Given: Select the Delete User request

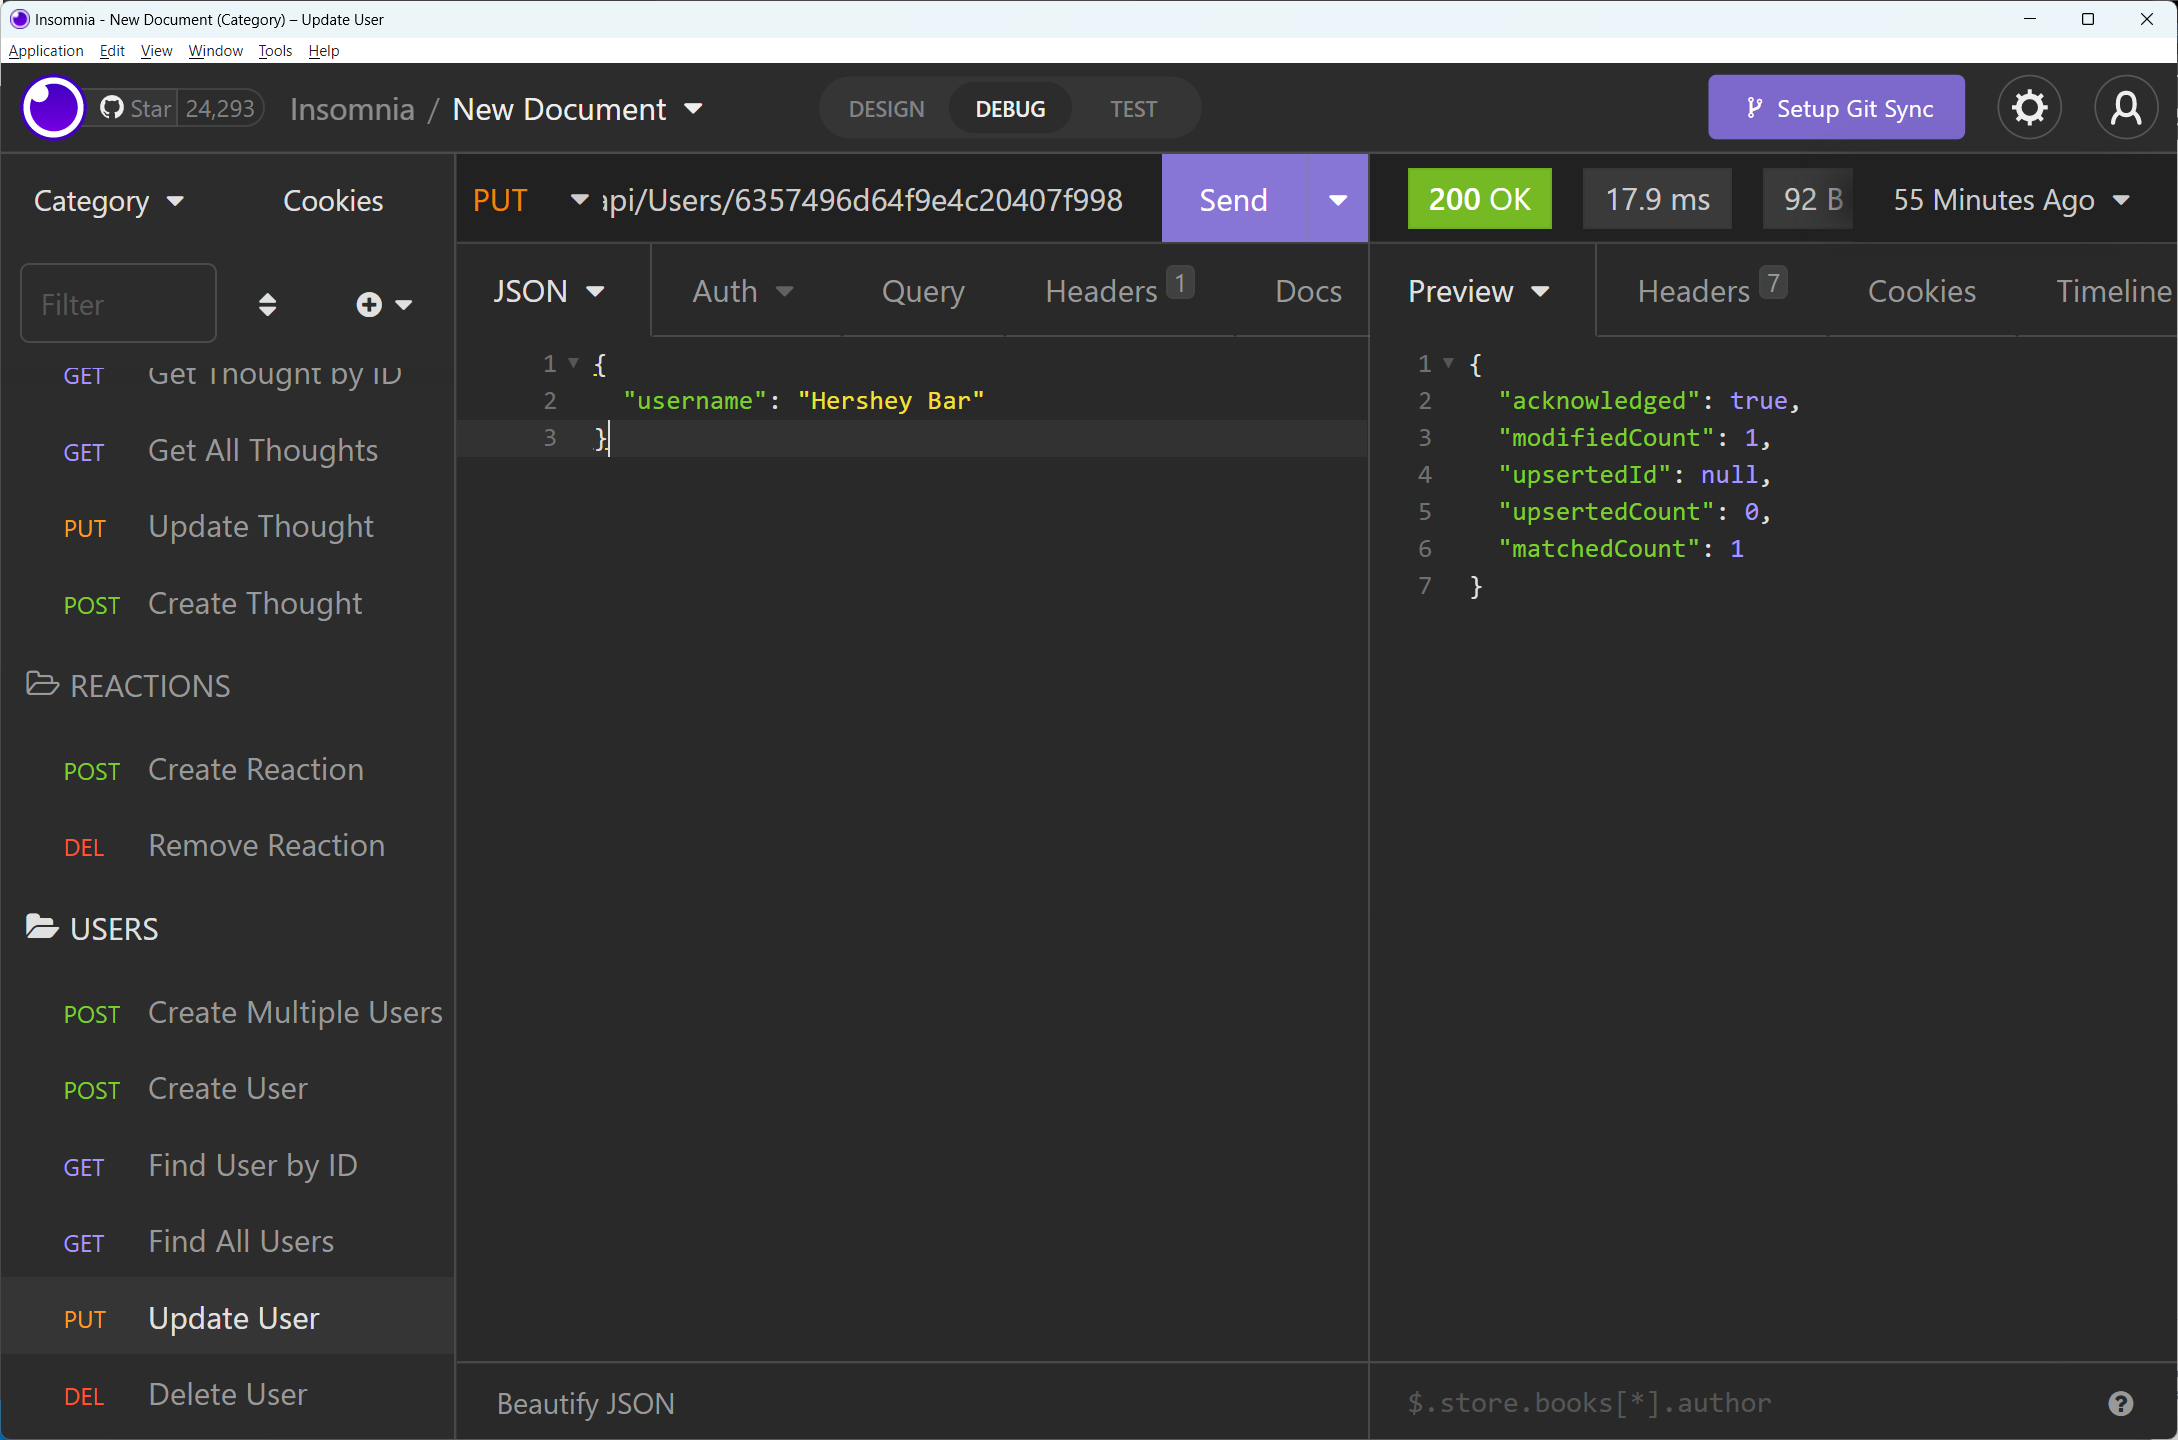Looking at the screenshot, I should (x=227, y=1394).
